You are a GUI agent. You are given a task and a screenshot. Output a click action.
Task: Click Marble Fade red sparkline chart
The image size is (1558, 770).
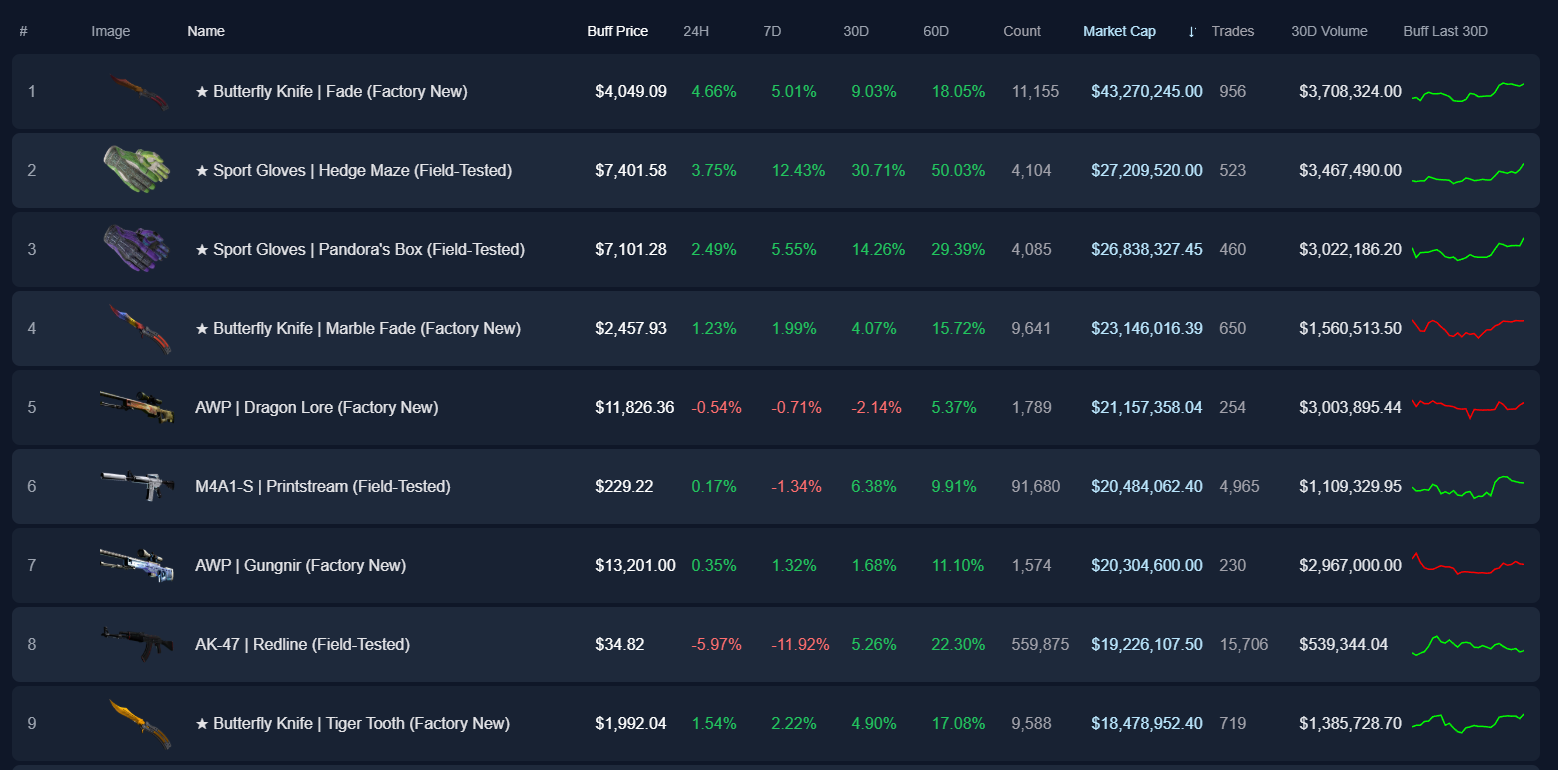tap(1467, 328)
